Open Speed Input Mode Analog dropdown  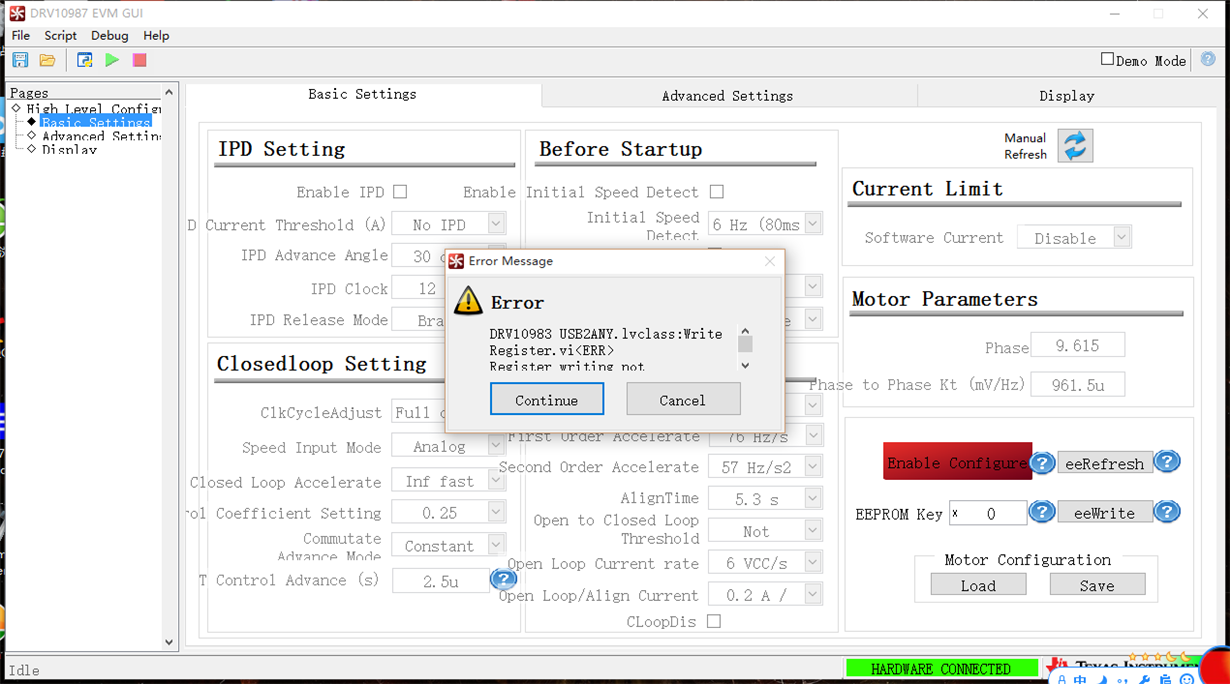496,446
